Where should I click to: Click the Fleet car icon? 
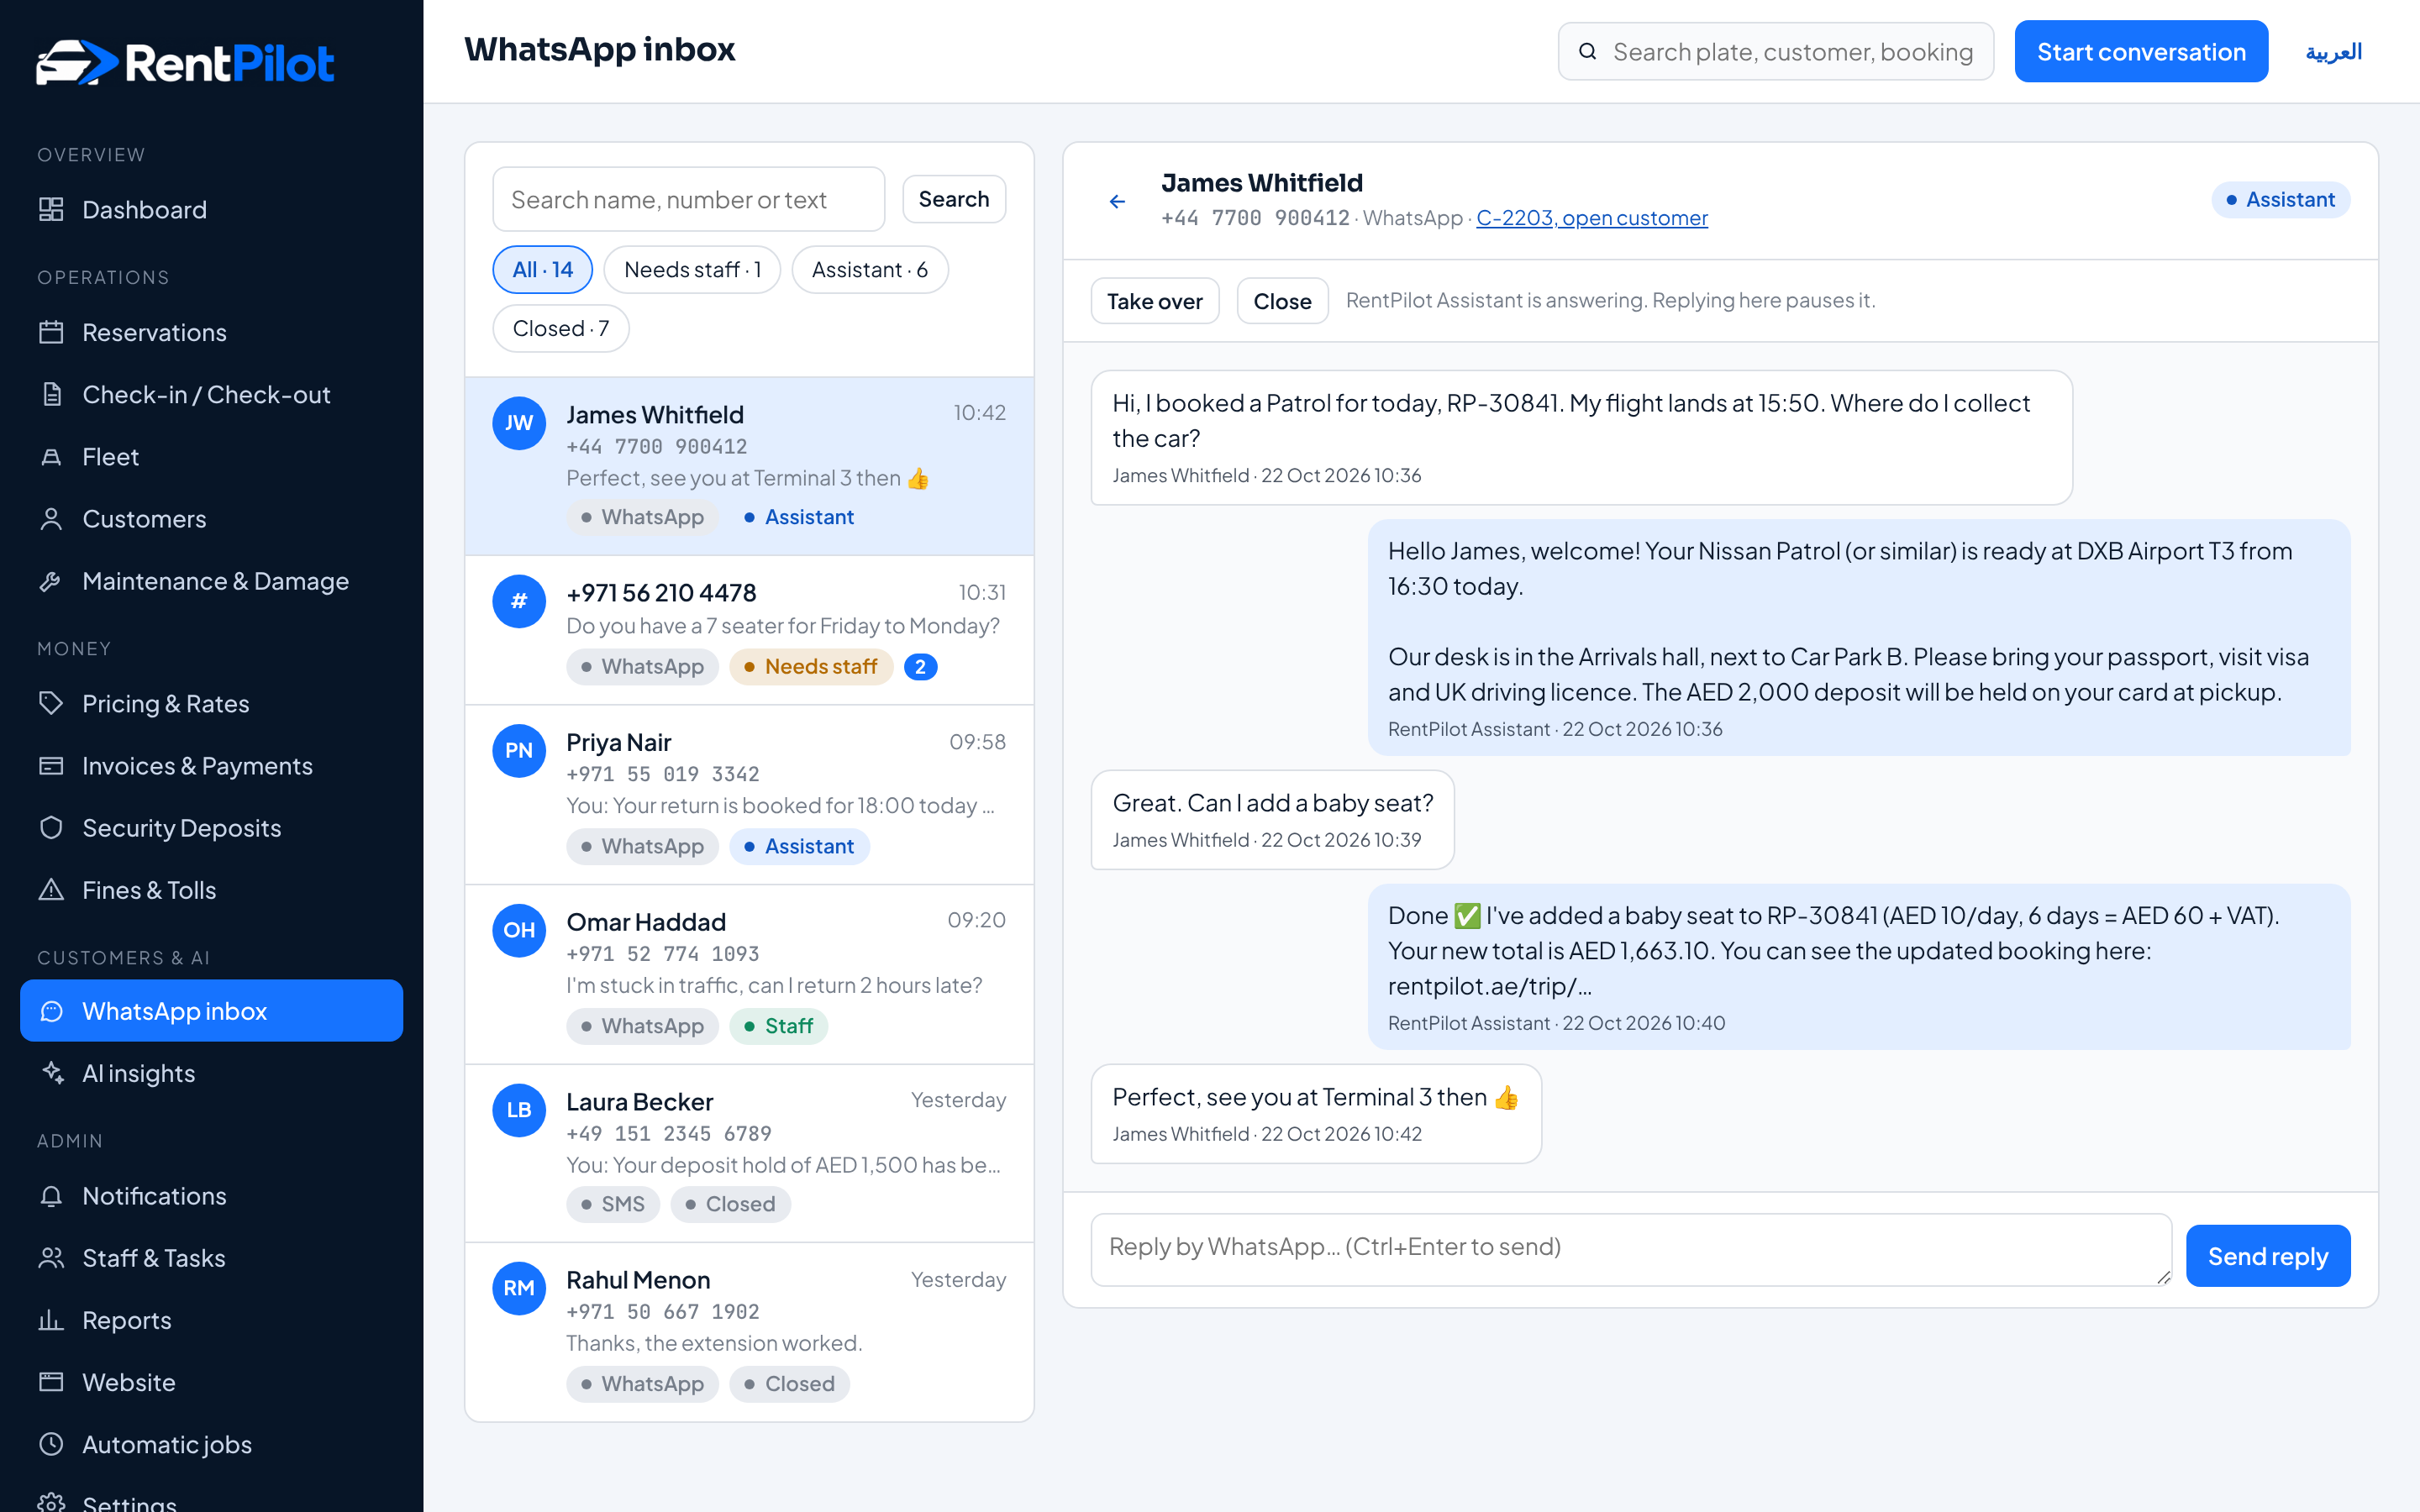tap(51, 457)
